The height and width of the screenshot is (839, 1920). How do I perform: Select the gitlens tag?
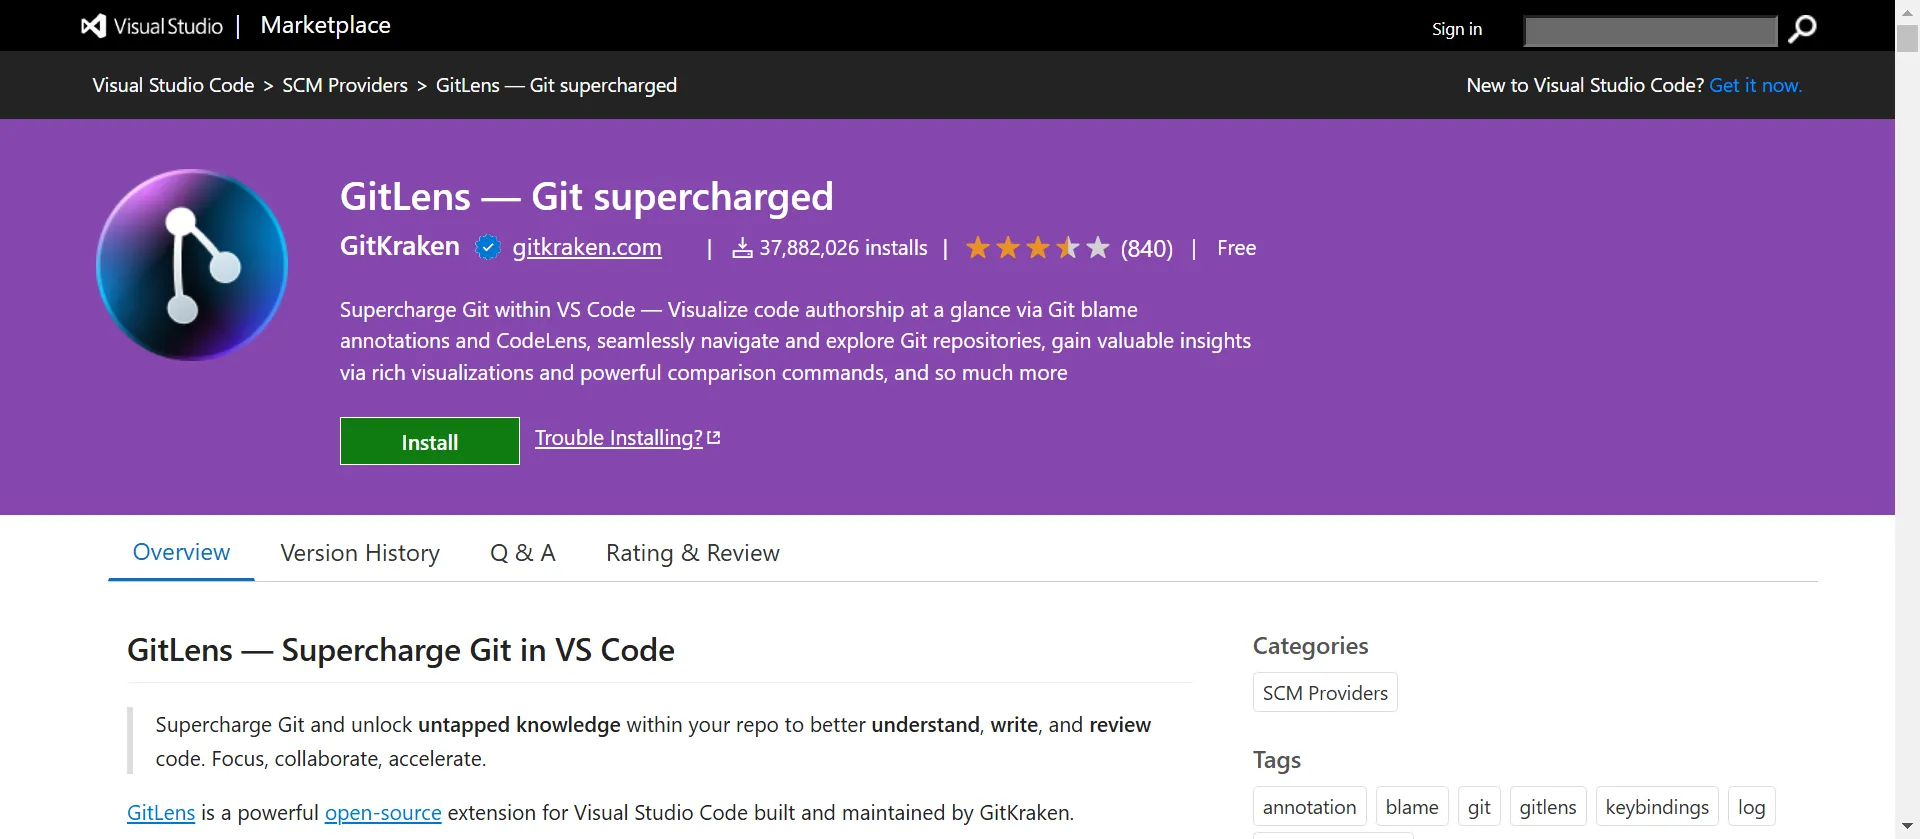1548,806
